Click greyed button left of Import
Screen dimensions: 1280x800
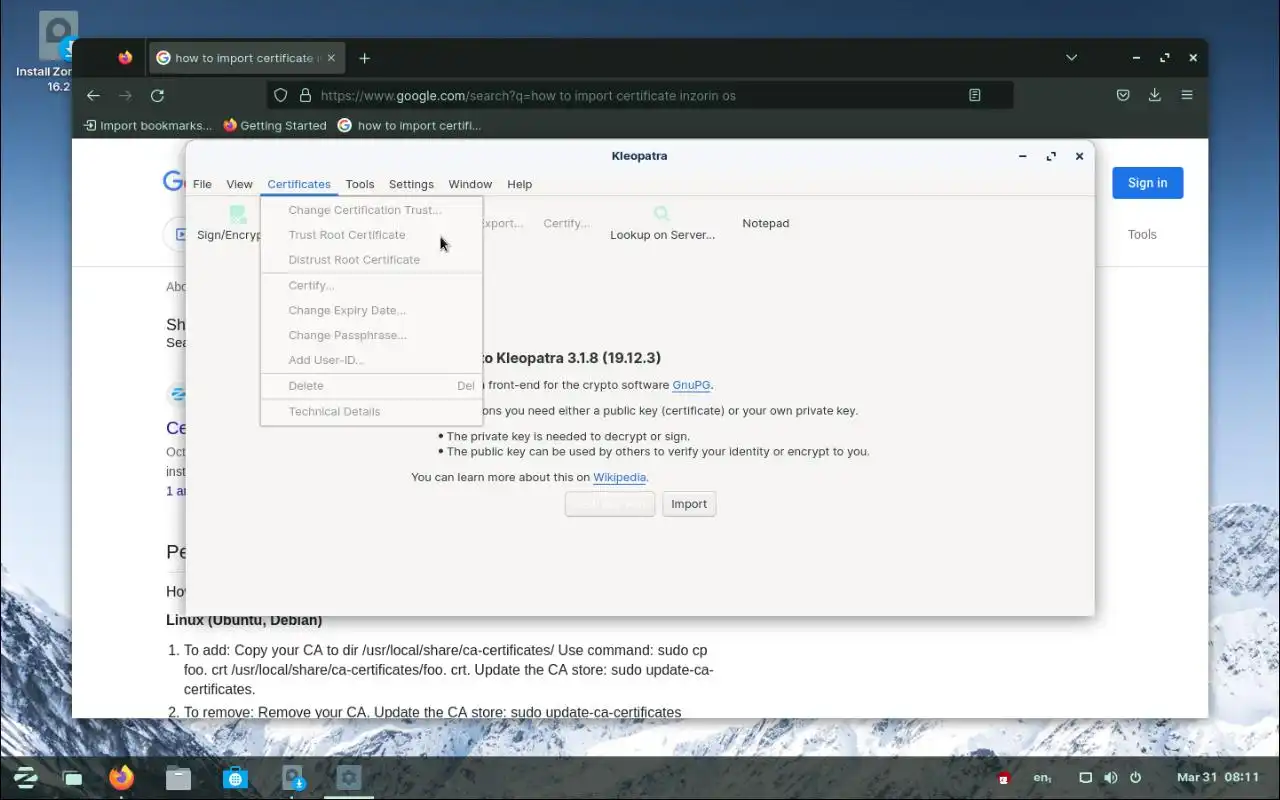(x=610, y=504)
